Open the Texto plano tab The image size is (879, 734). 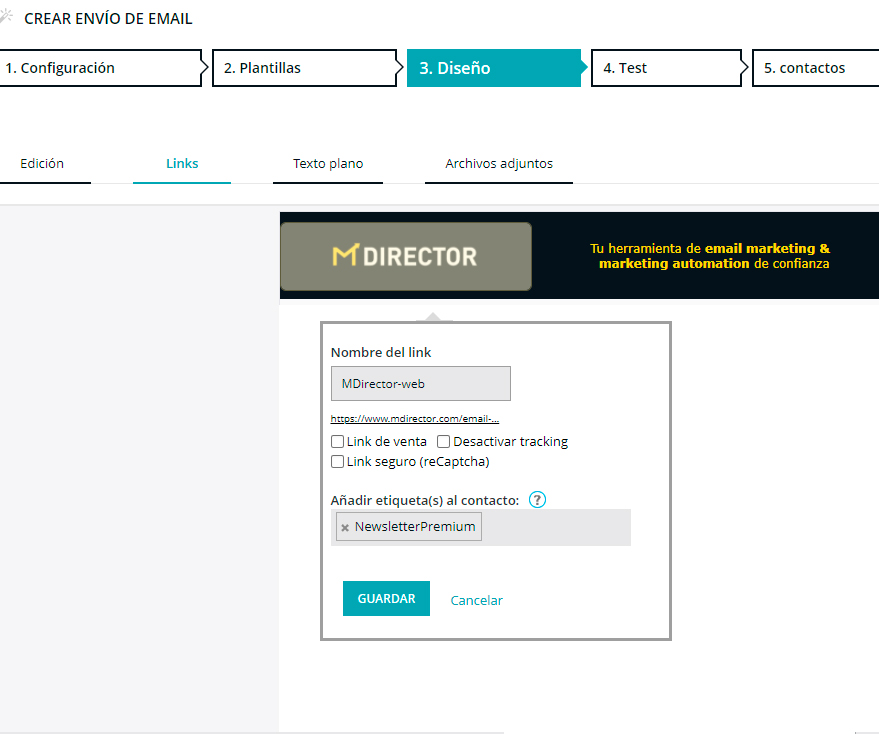328,164
